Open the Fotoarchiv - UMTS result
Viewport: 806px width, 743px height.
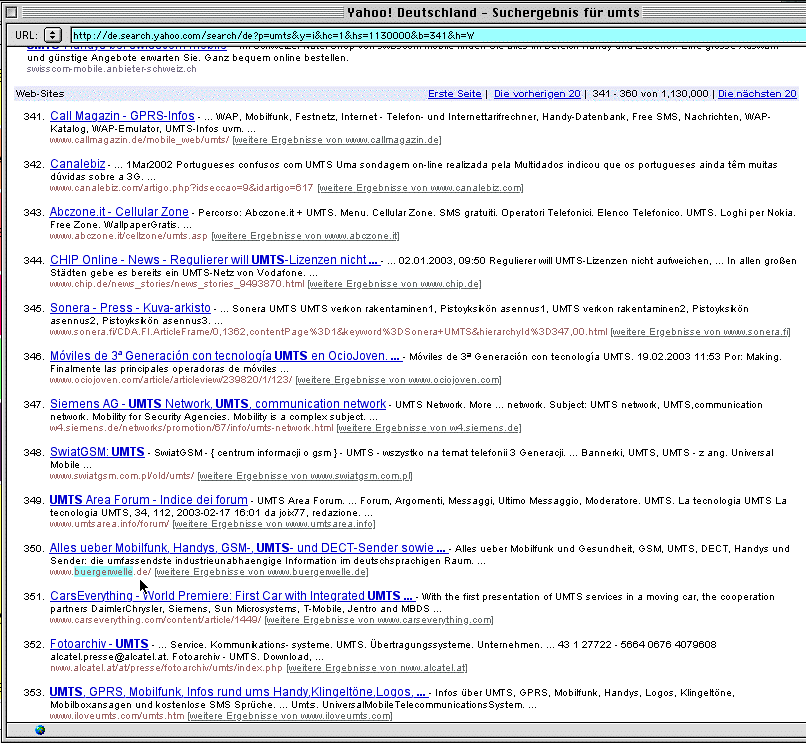tap(99, 644)
